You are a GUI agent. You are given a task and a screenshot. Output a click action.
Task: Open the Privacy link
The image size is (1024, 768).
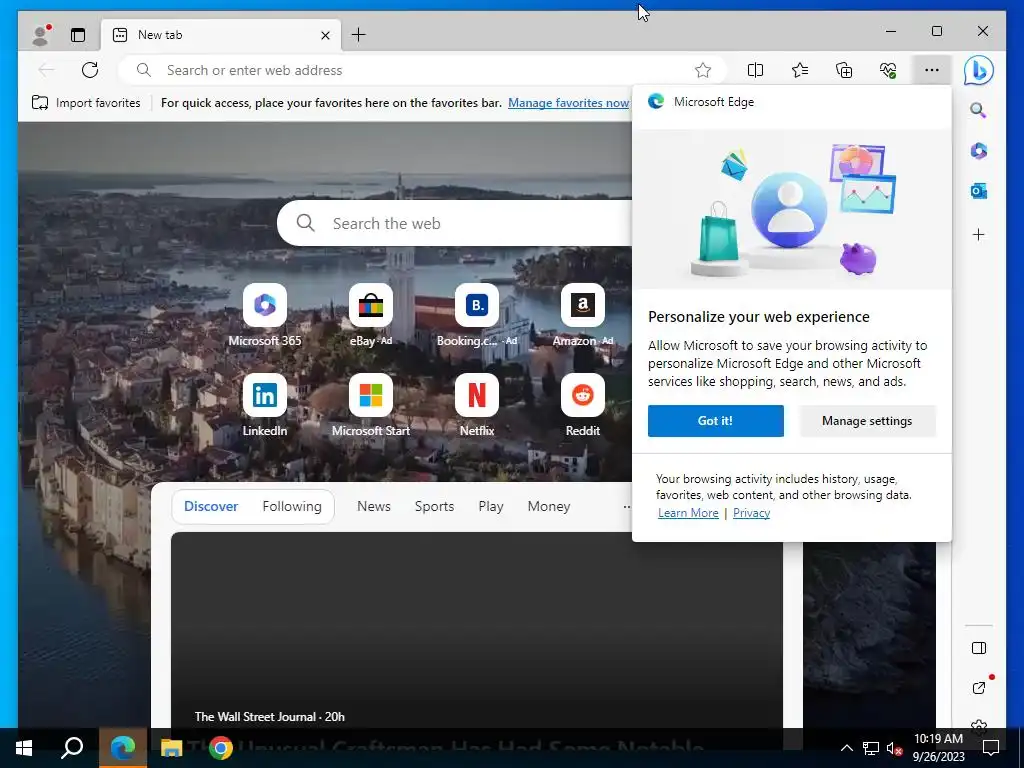[751, 513]
